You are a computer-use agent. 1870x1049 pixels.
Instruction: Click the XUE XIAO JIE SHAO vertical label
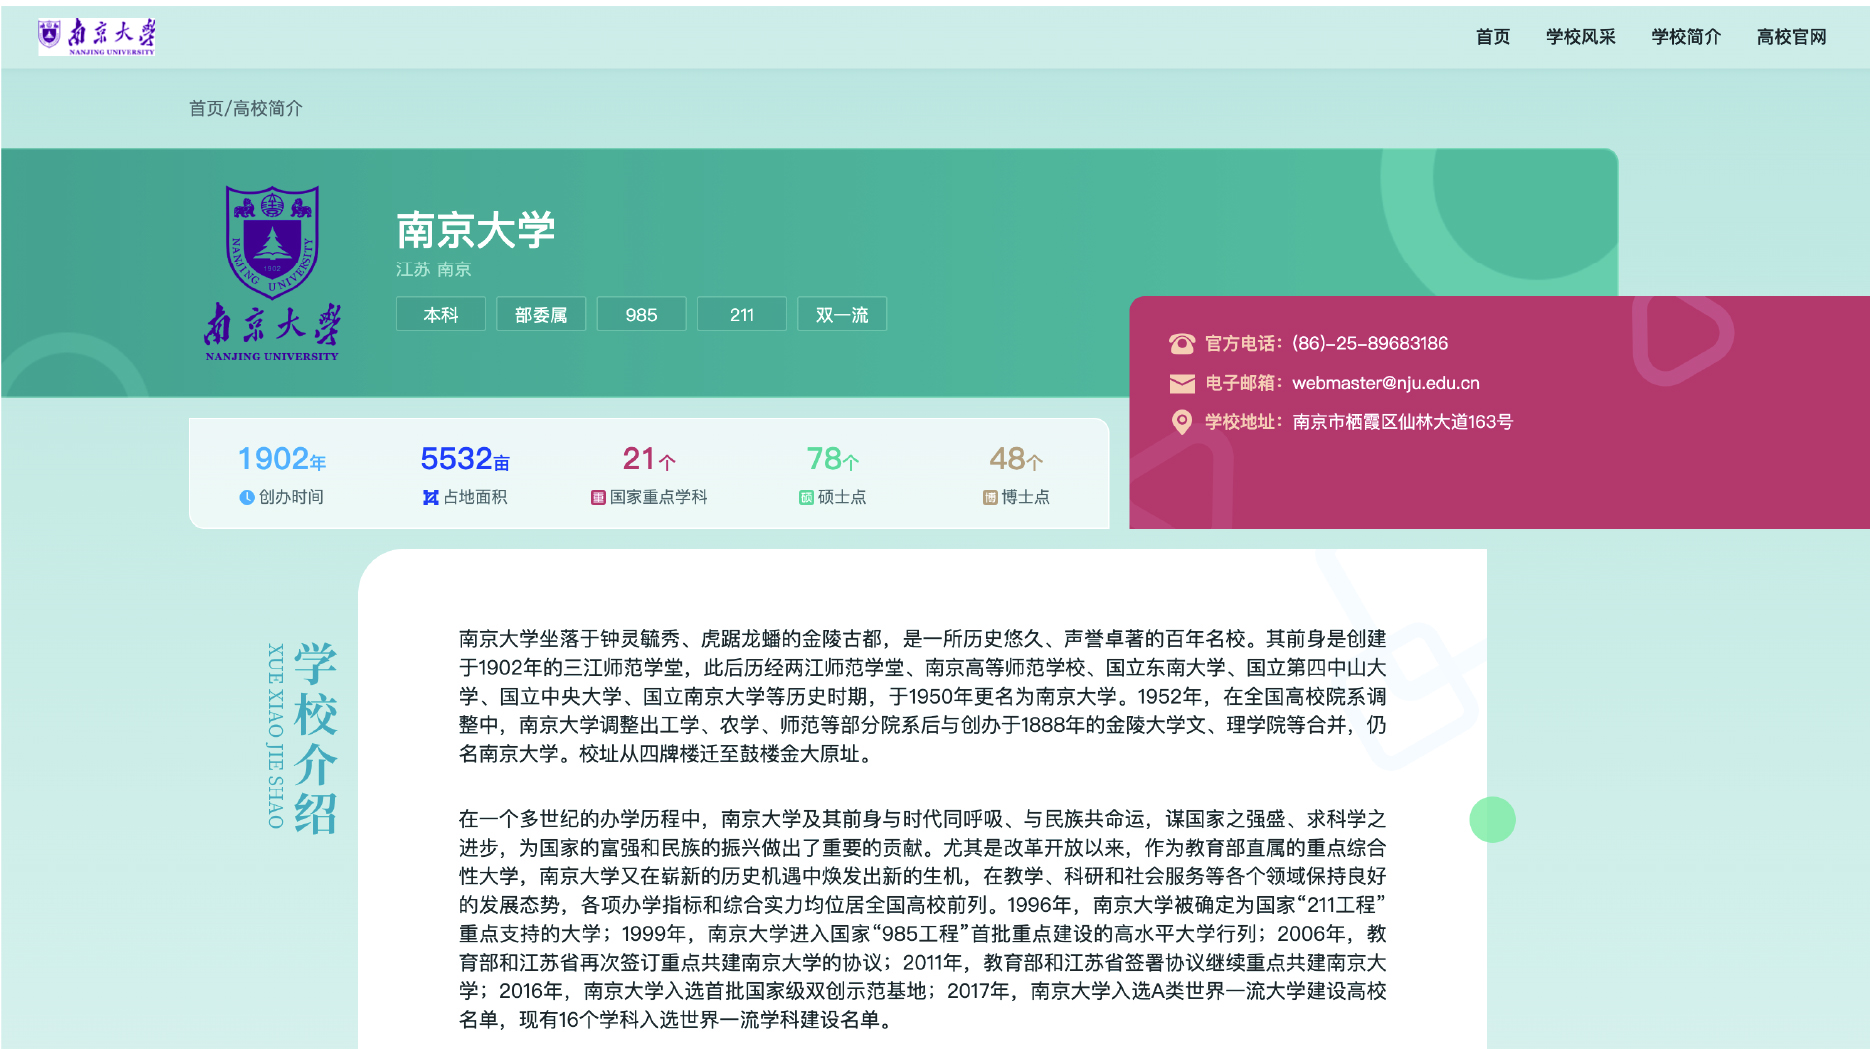click(x=275, y=736)
